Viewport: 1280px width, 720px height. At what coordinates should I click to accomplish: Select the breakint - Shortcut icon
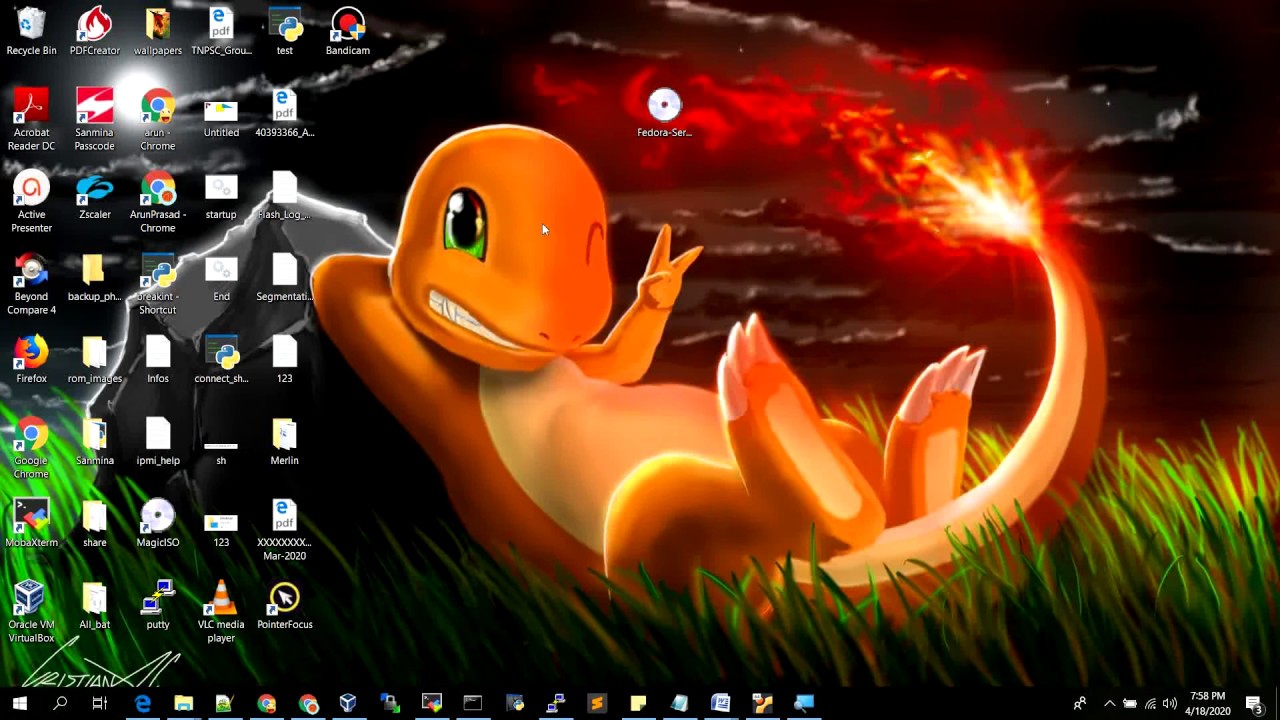(x=158, y=284)
